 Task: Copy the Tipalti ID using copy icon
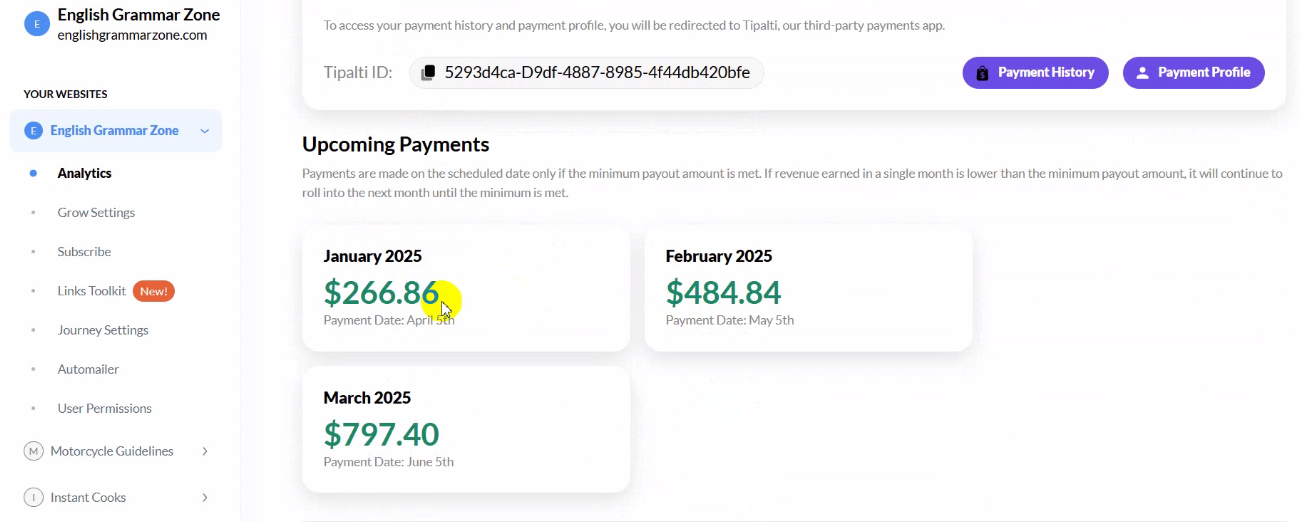[428, 72]
